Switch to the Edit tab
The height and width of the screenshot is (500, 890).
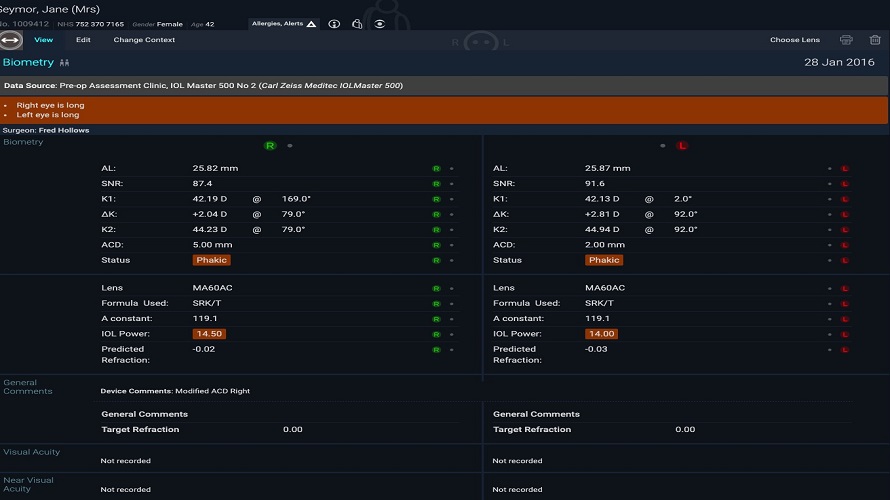pyautogui.click(x=83, y=40)
